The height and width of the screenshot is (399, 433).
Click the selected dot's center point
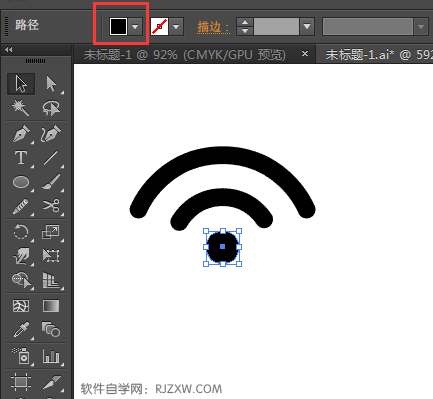[223, 247]
